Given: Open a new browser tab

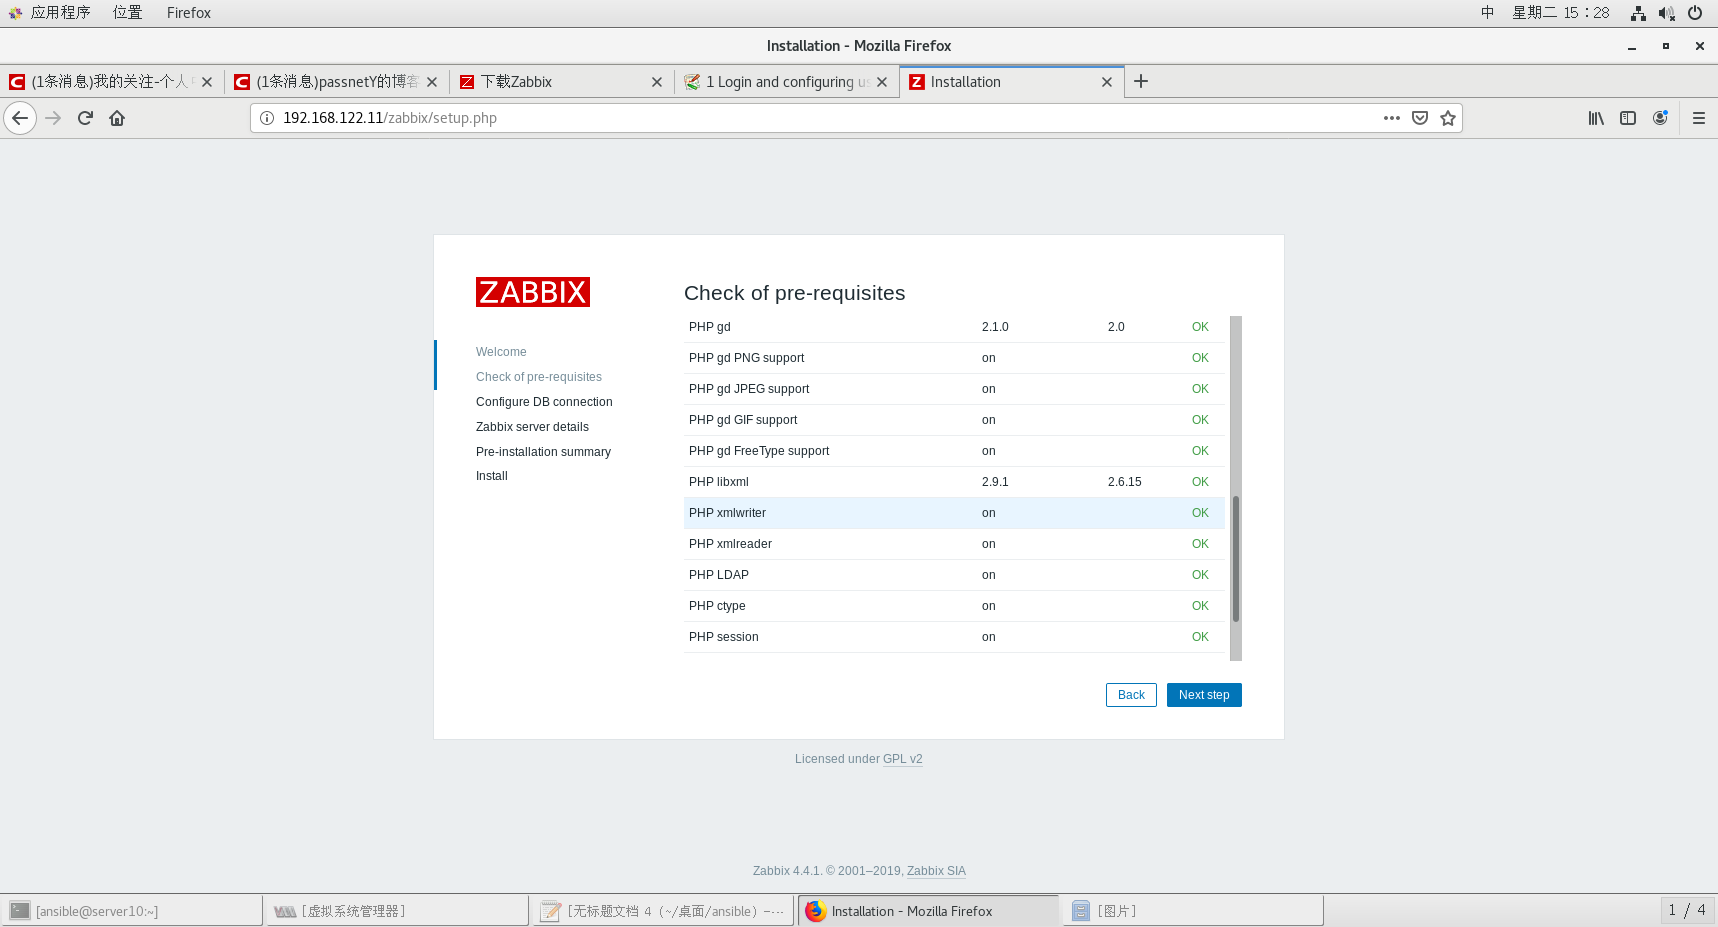Looking at the screenshot, I should (1141, 81).
